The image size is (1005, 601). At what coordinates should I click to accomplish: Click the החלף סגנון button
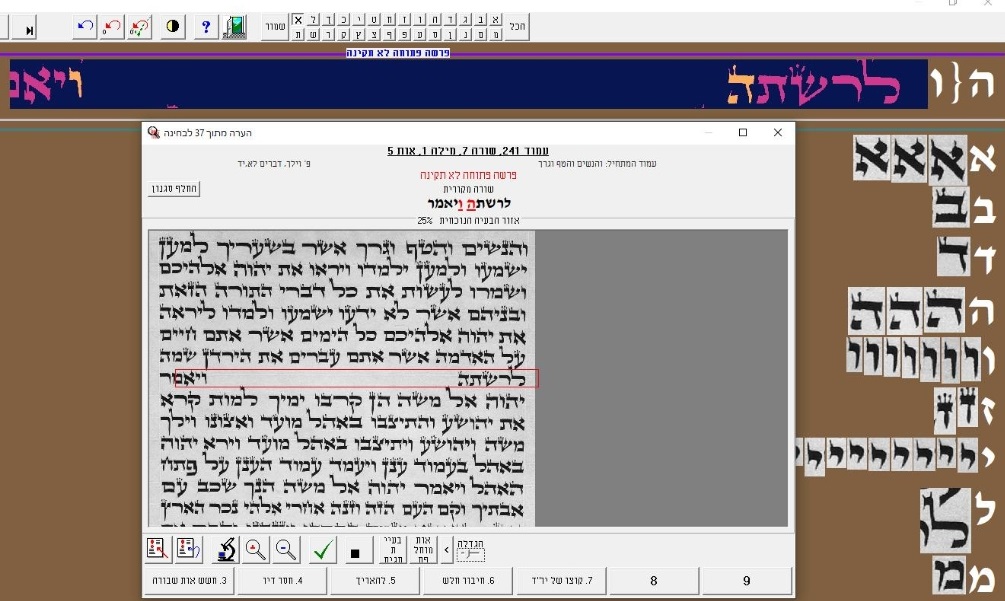173,190
